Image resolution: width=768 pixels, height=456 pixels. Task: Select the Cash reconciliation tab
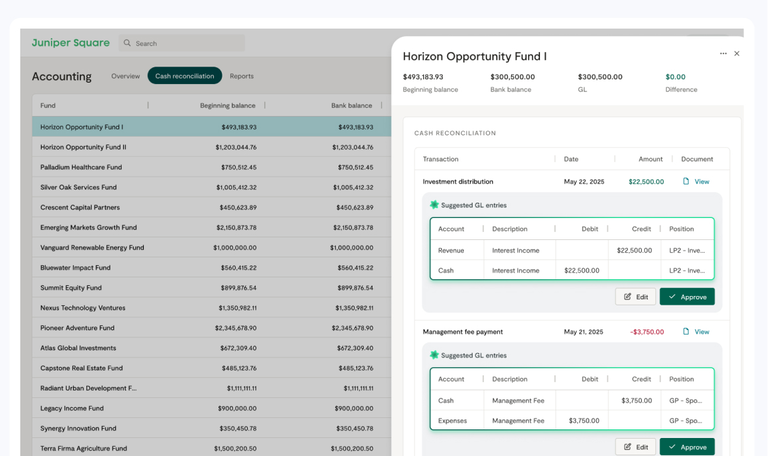185,76
